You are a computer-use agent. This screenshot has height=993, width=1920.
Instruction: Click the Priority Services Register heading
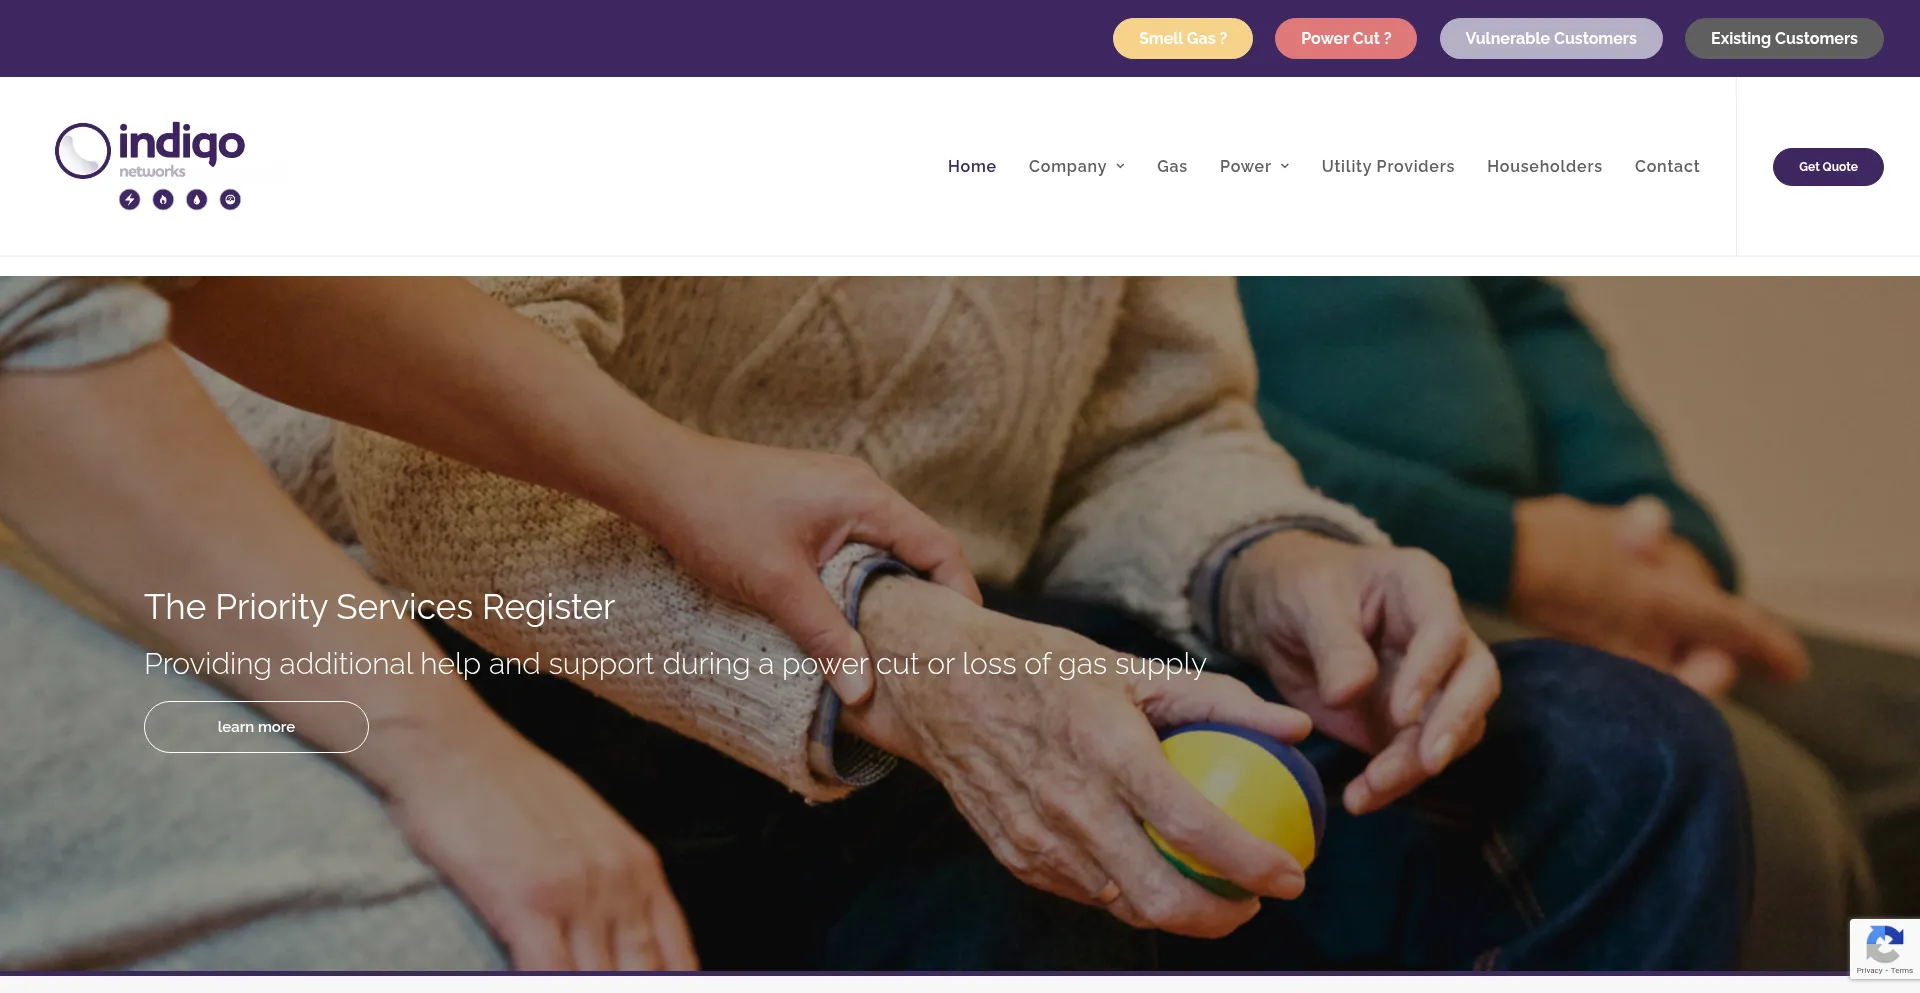point(379,607)
